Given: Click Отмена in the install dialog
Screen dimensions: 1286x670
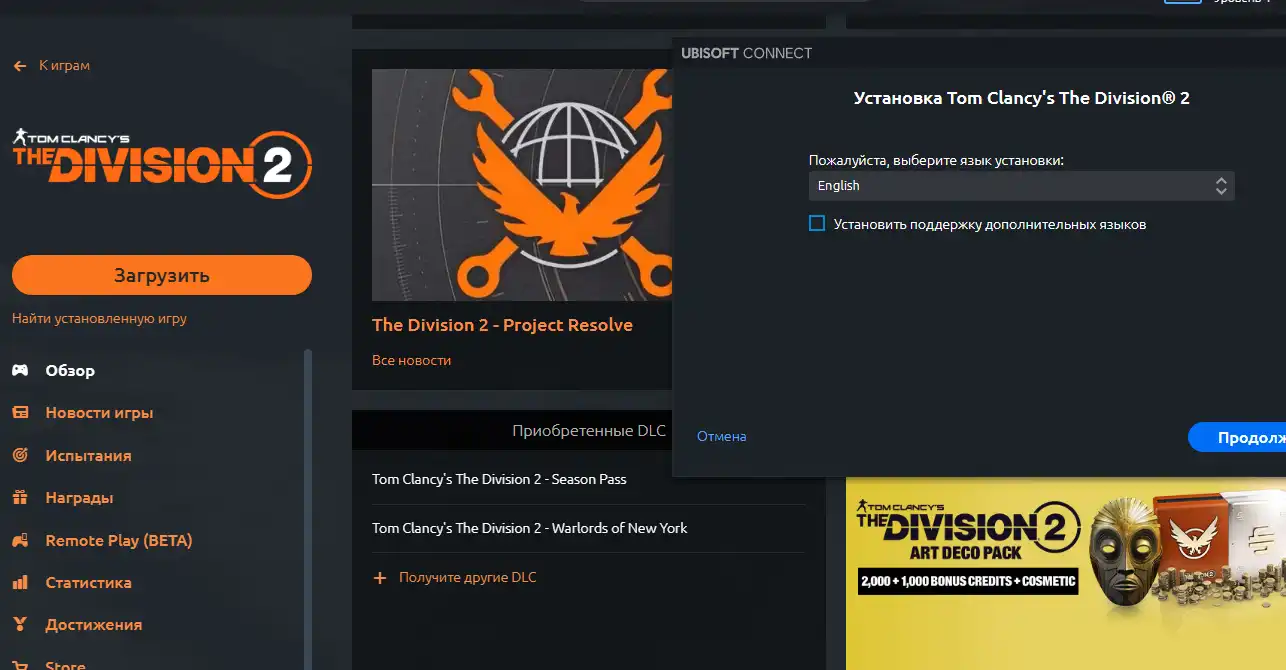Looking at the screenshot, I should point(722,436).
